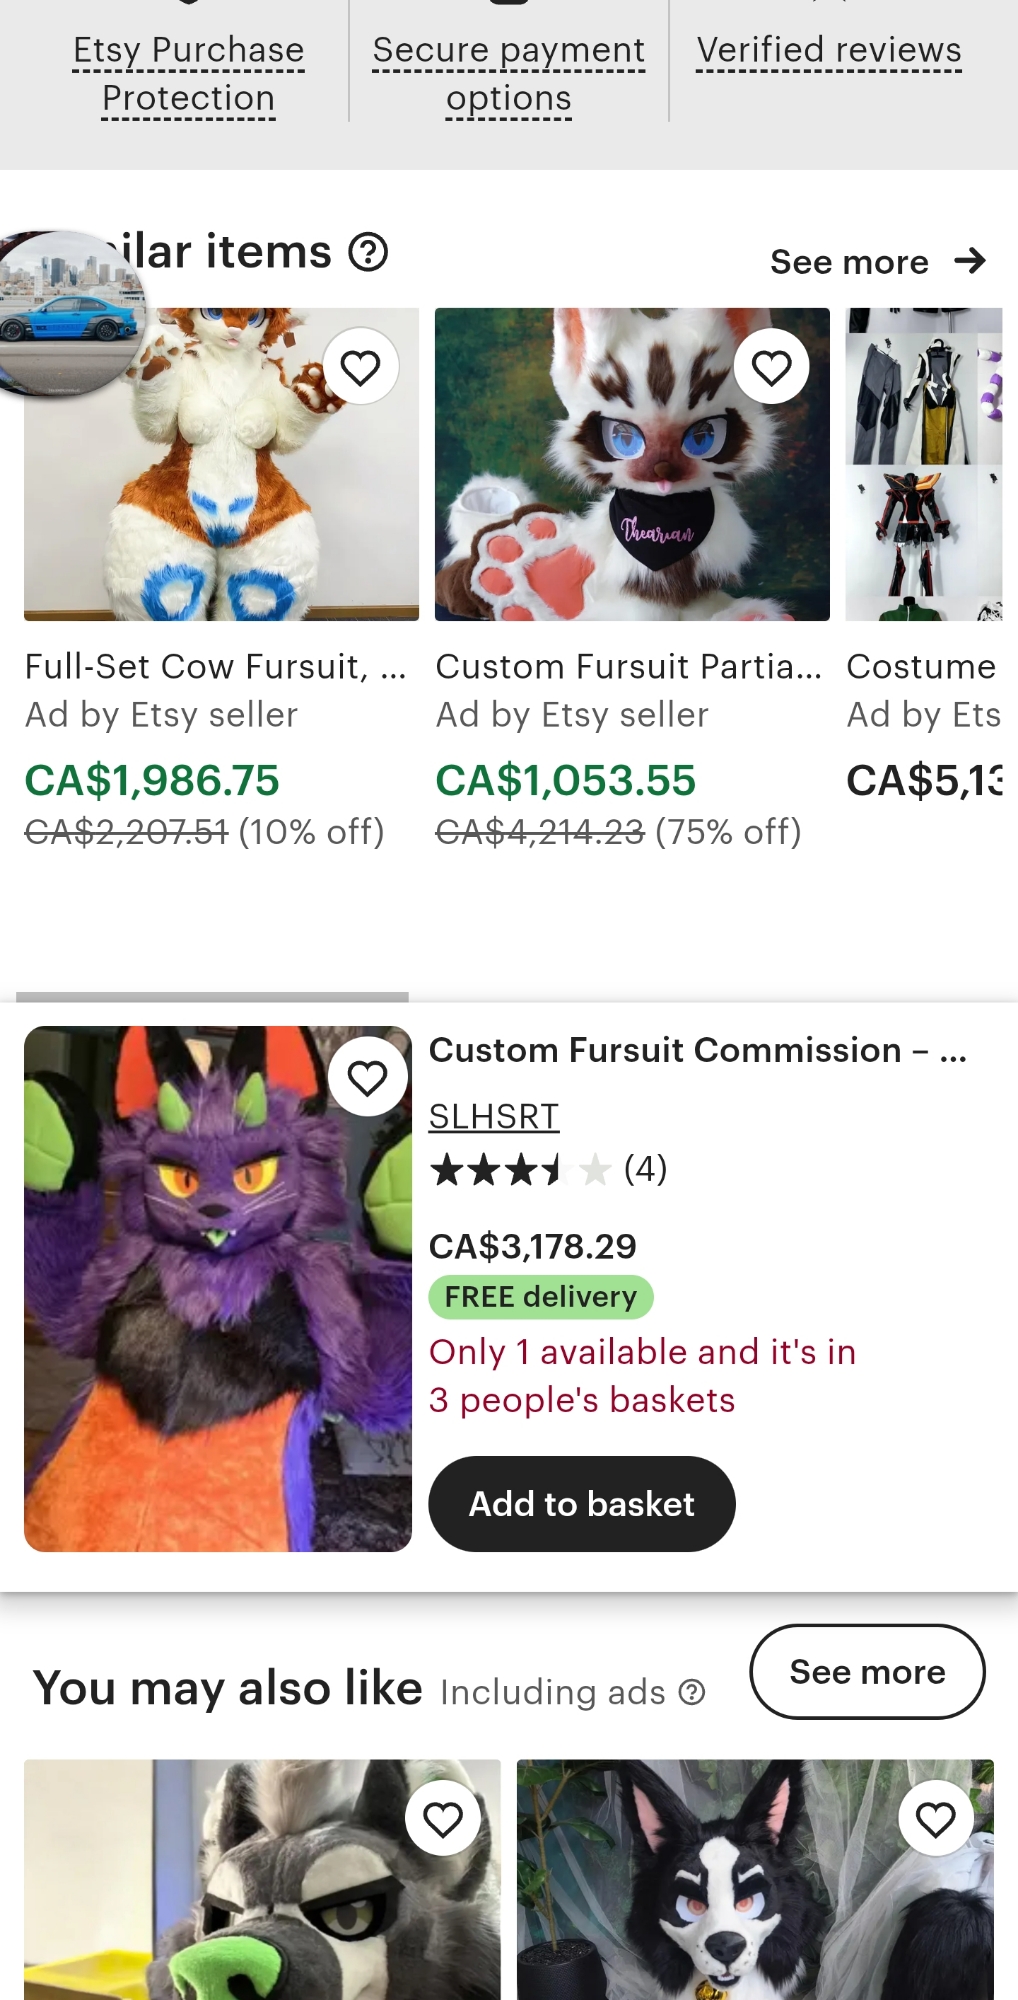Click the arrow next to See more
1018x2000 pixels.
click(970, 261)
